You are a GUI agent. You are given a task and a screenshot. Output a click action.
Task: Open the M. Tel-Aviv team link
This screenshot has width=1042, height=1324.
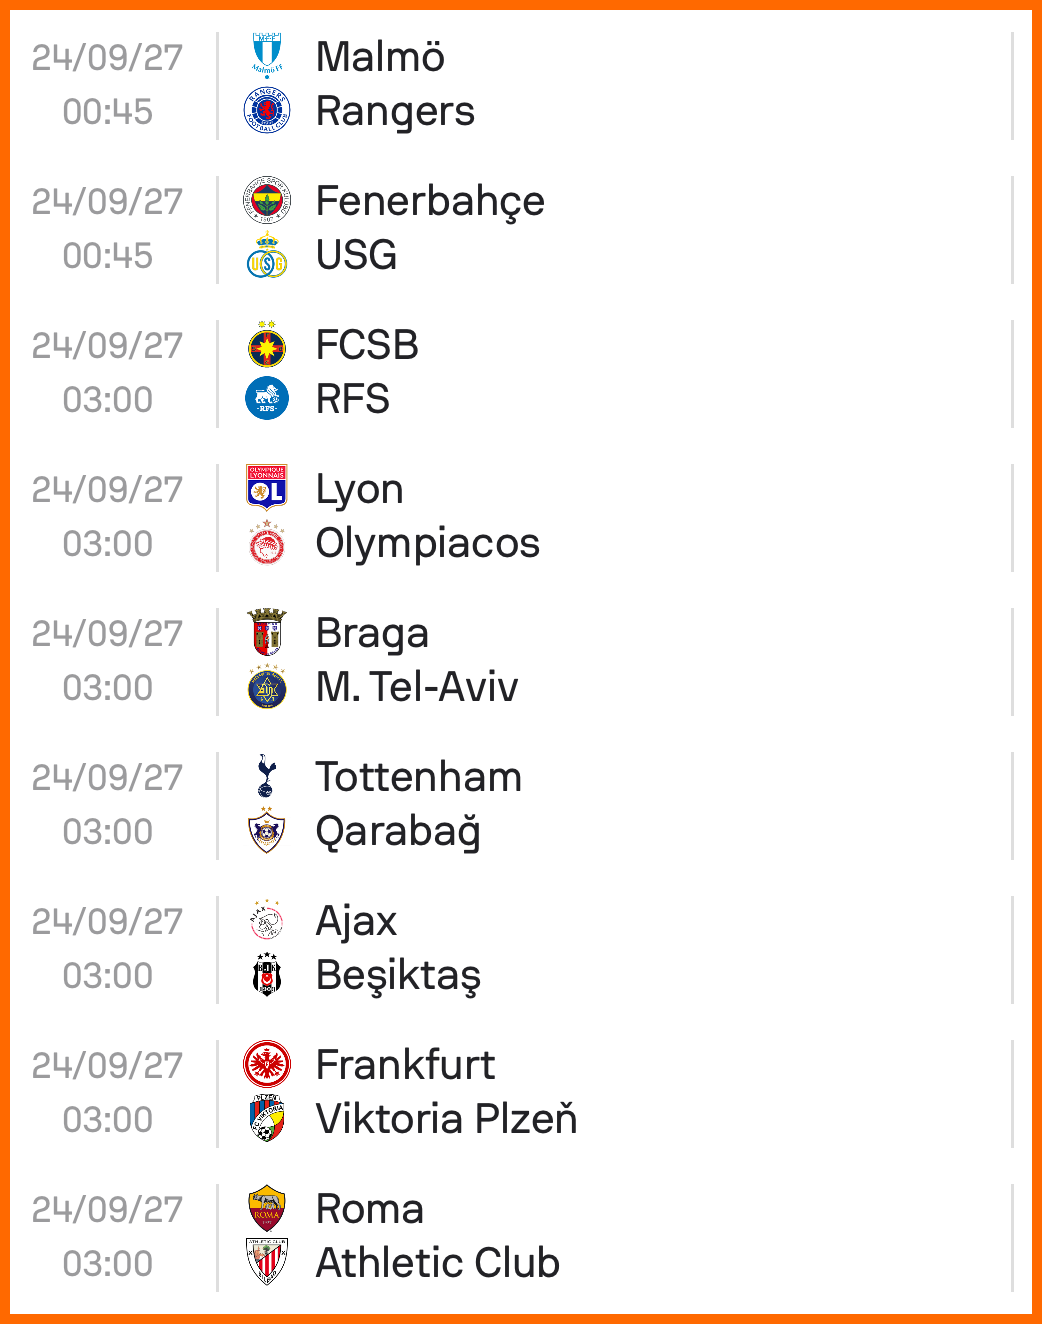coord(417,687)
